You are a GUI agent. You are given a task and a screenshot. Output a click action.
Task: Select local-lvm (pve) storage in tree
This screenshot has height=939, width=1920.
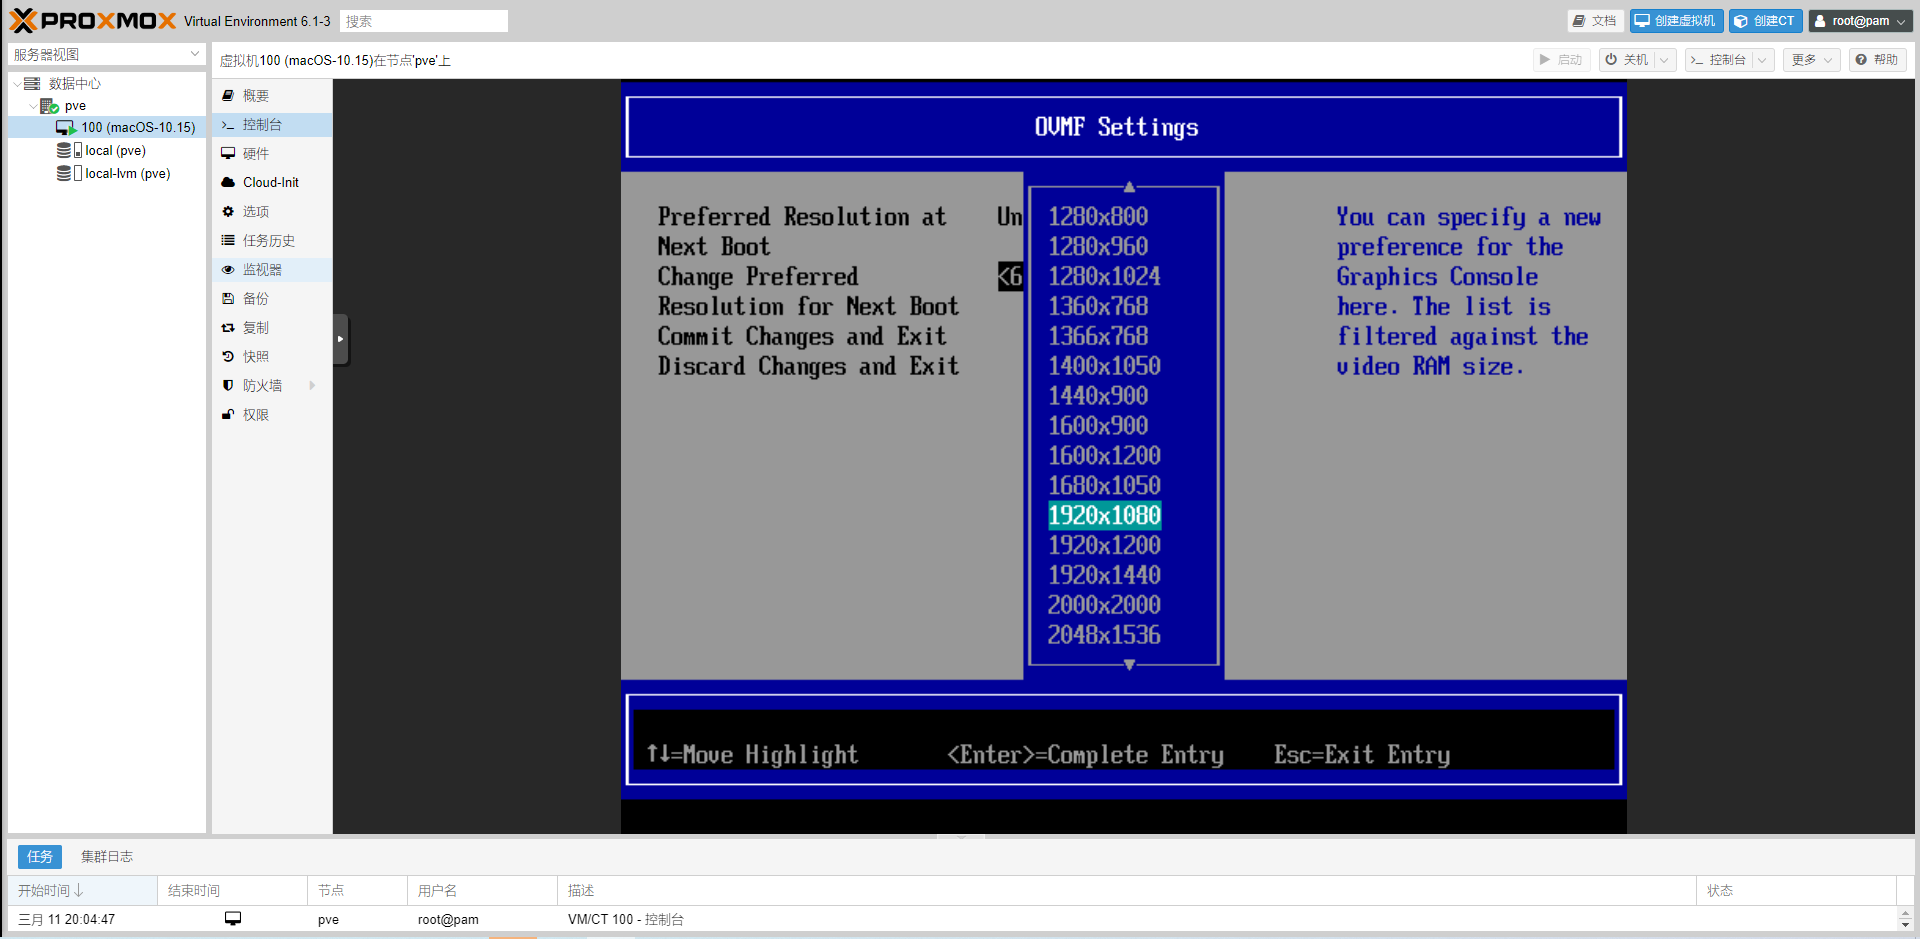point(127,174)
